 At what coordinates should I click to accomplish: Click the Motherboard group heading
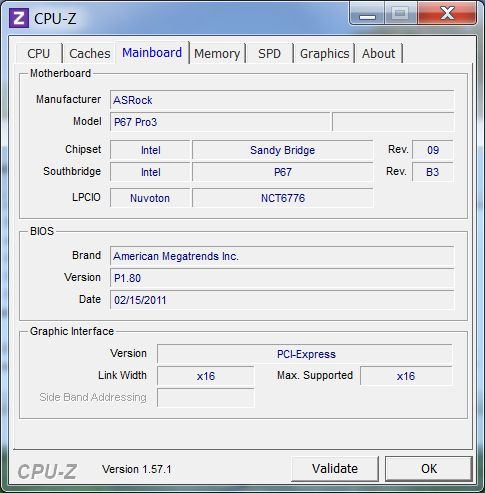pyautogui.click(x=60, y=73)
